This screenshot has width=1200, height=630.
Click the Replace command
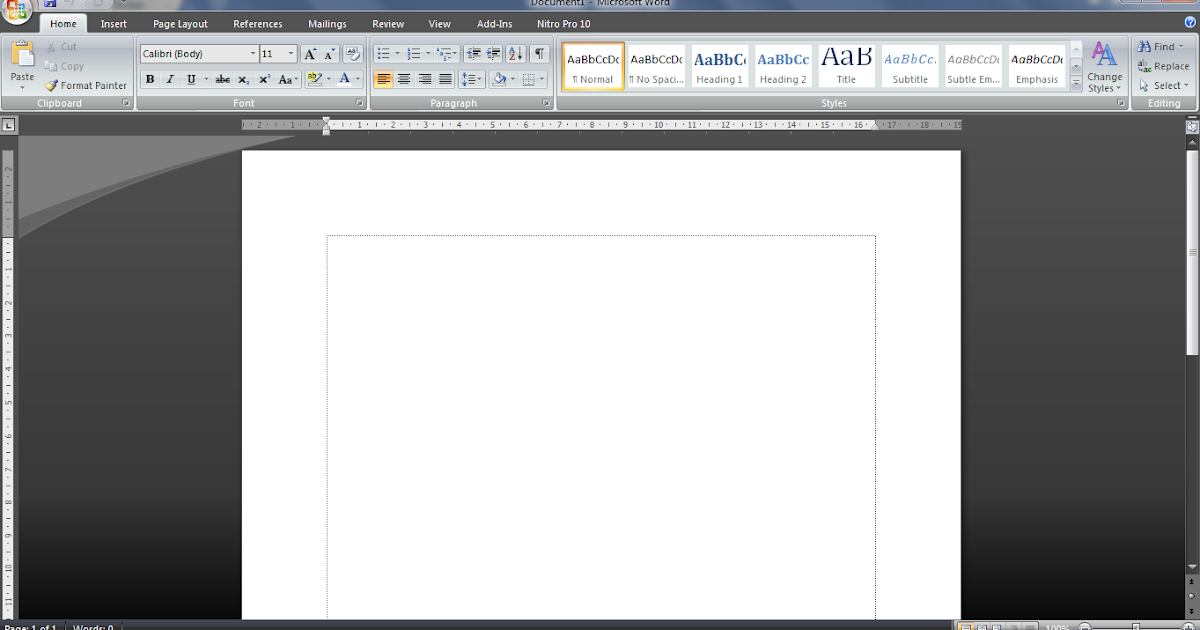click(x=1167, y=66)
